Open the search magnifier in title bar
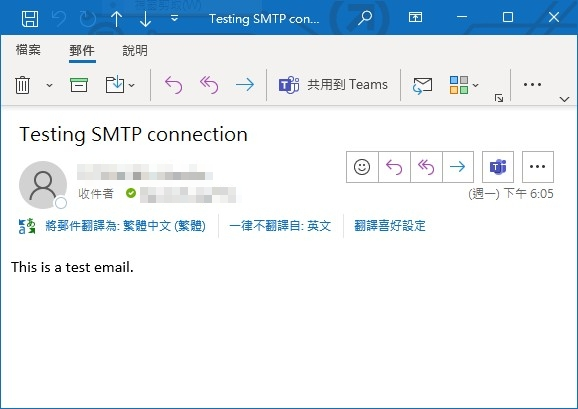The image size is (578, 409). point(365,17)
